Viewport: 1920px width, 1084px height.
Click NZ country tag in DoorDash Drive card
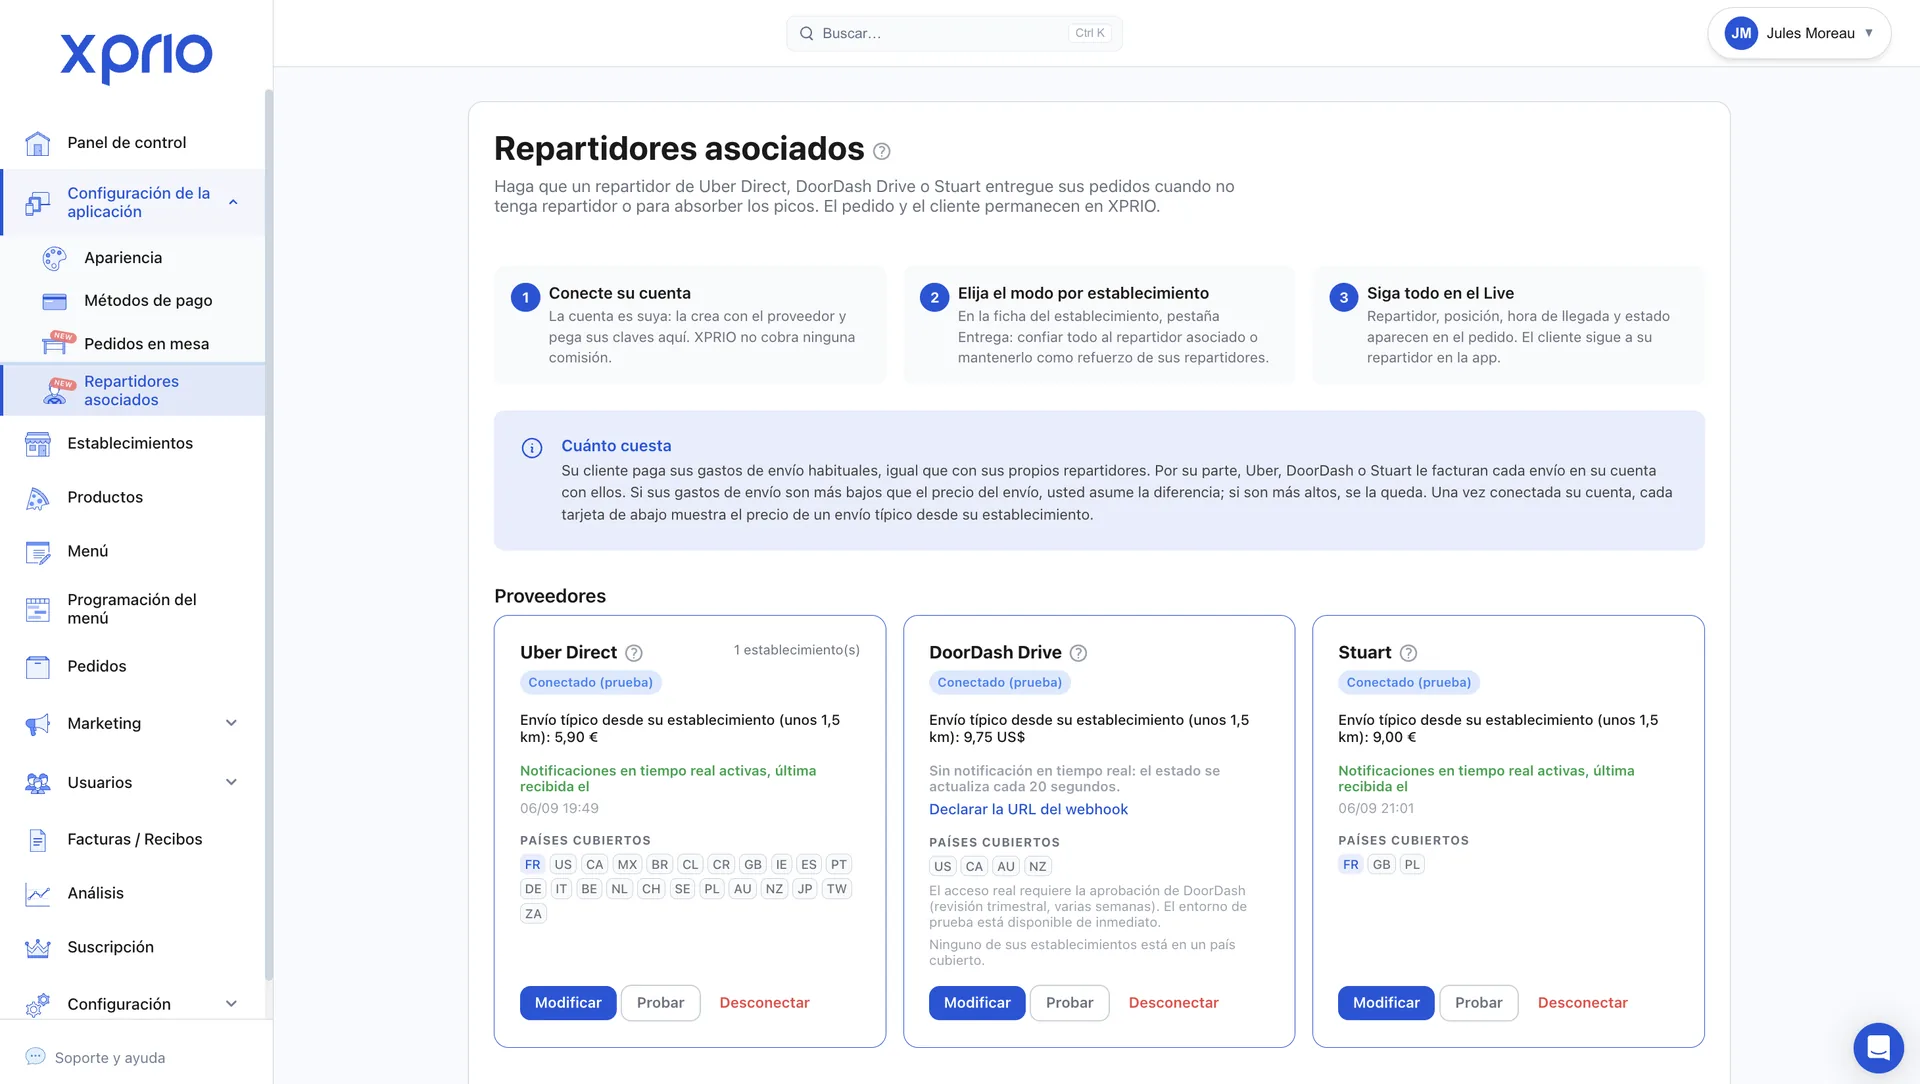(1037, 867)
